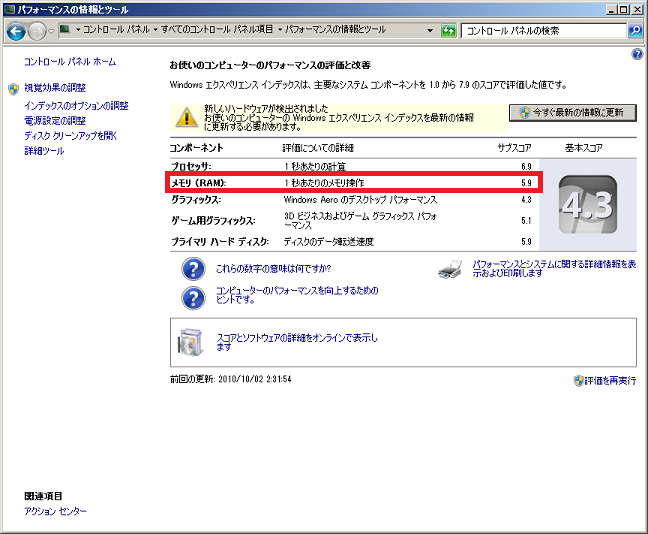Click the back navigation arrow button
The width and height of the screenshot is (648, 534).
[x=16, y=32]
